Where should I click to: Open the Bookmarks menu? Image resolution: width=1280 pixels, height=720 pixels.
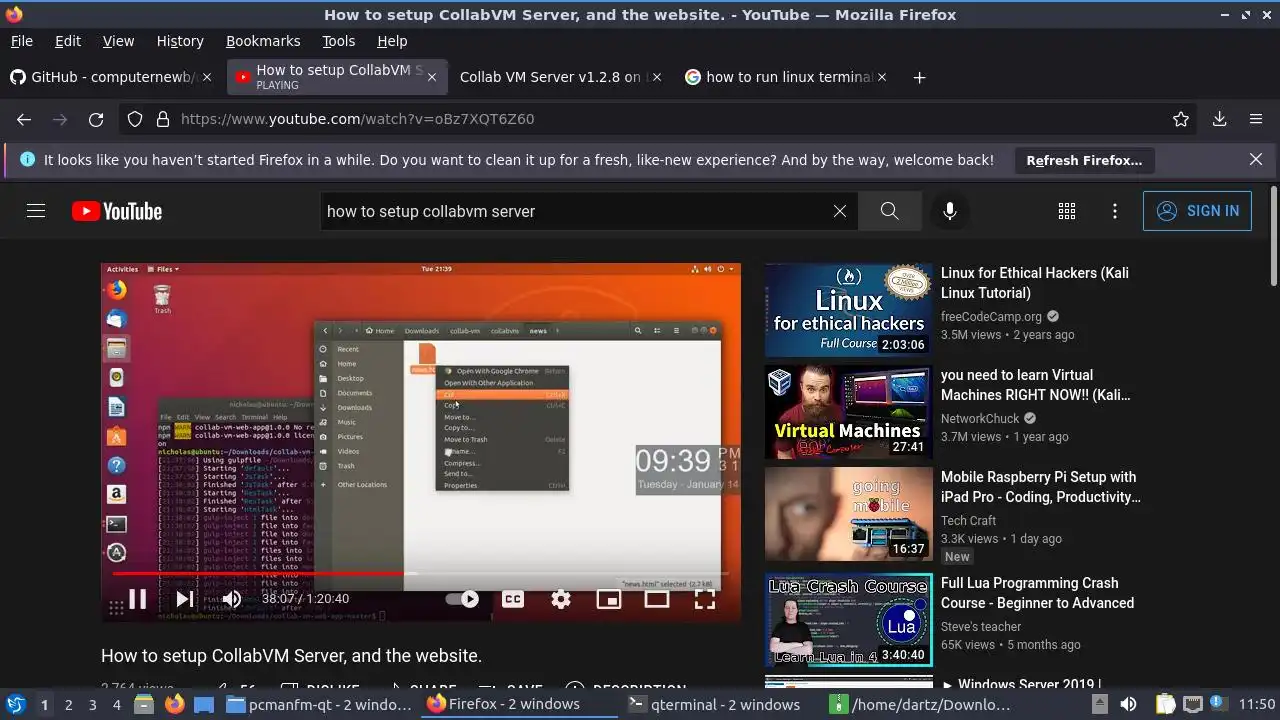pyautogui.click(x=263, y=41)
